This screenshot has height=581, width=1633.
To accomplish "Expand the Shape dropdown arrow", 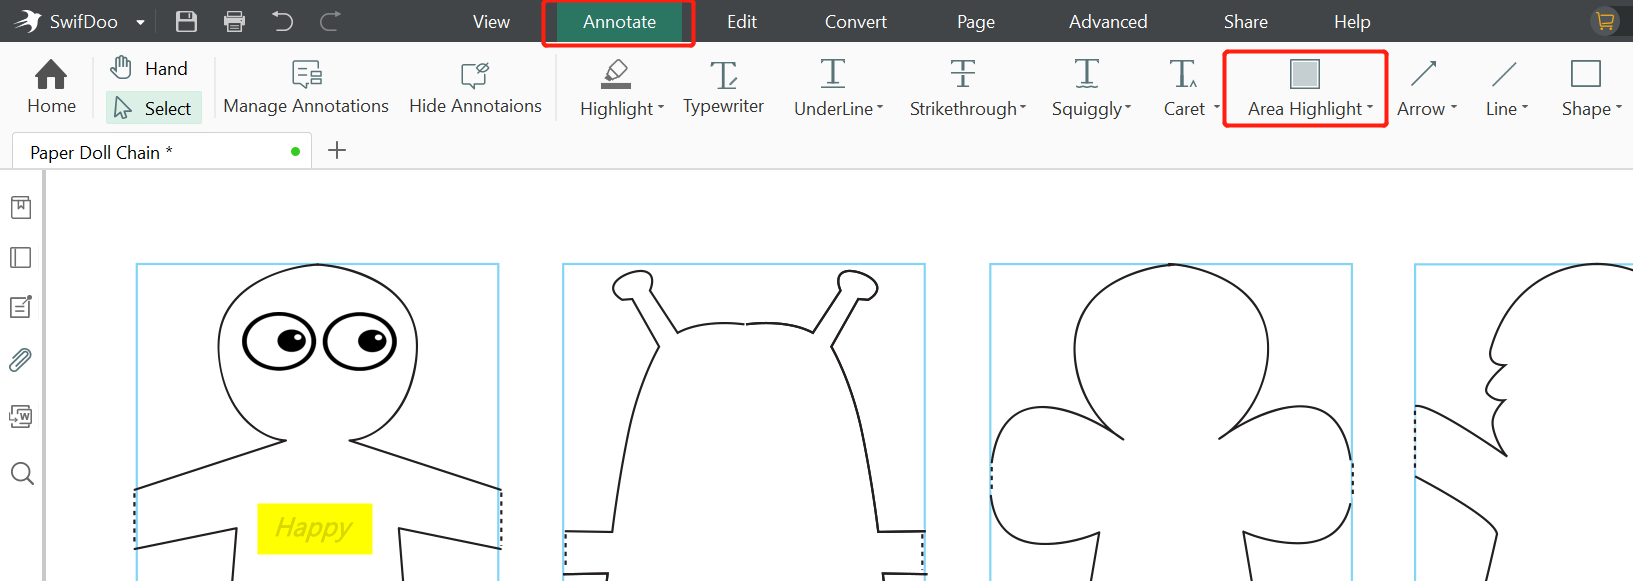I will pyautogui.click(x=1619, y=107).
